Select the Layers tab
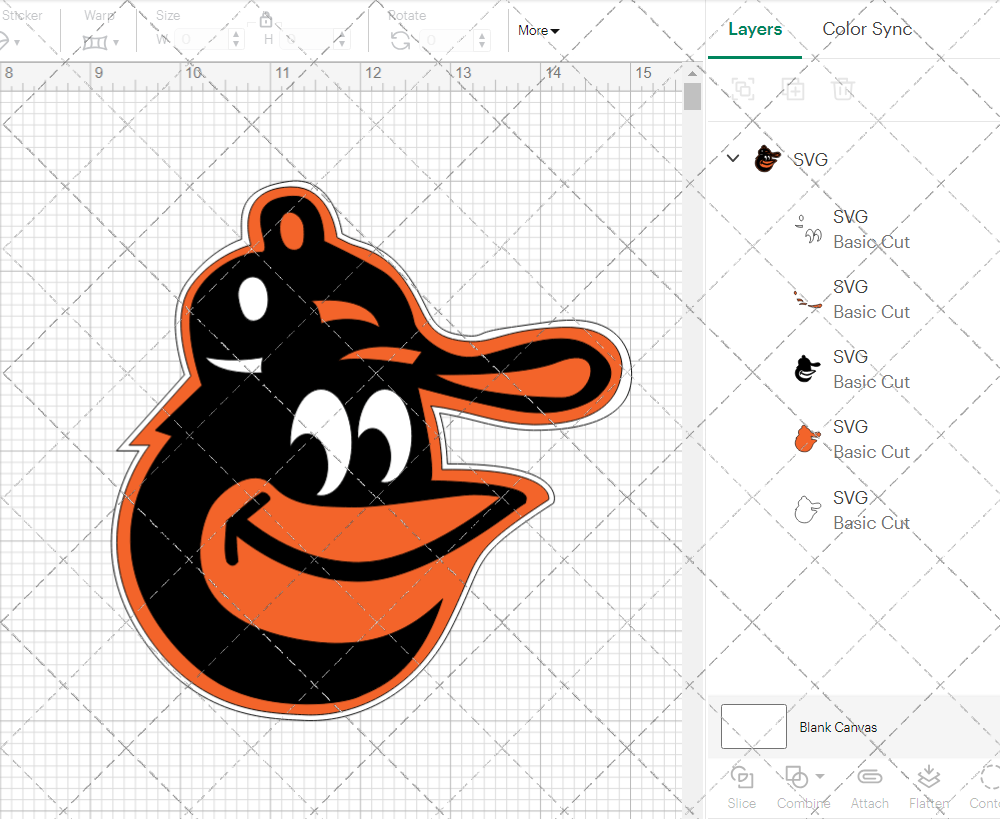 pos(755,29)
